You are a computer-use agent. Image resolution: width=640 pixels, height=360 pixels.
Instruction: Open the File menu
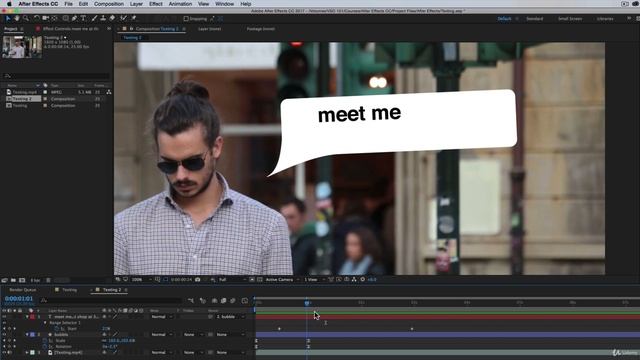click(68, 4)
